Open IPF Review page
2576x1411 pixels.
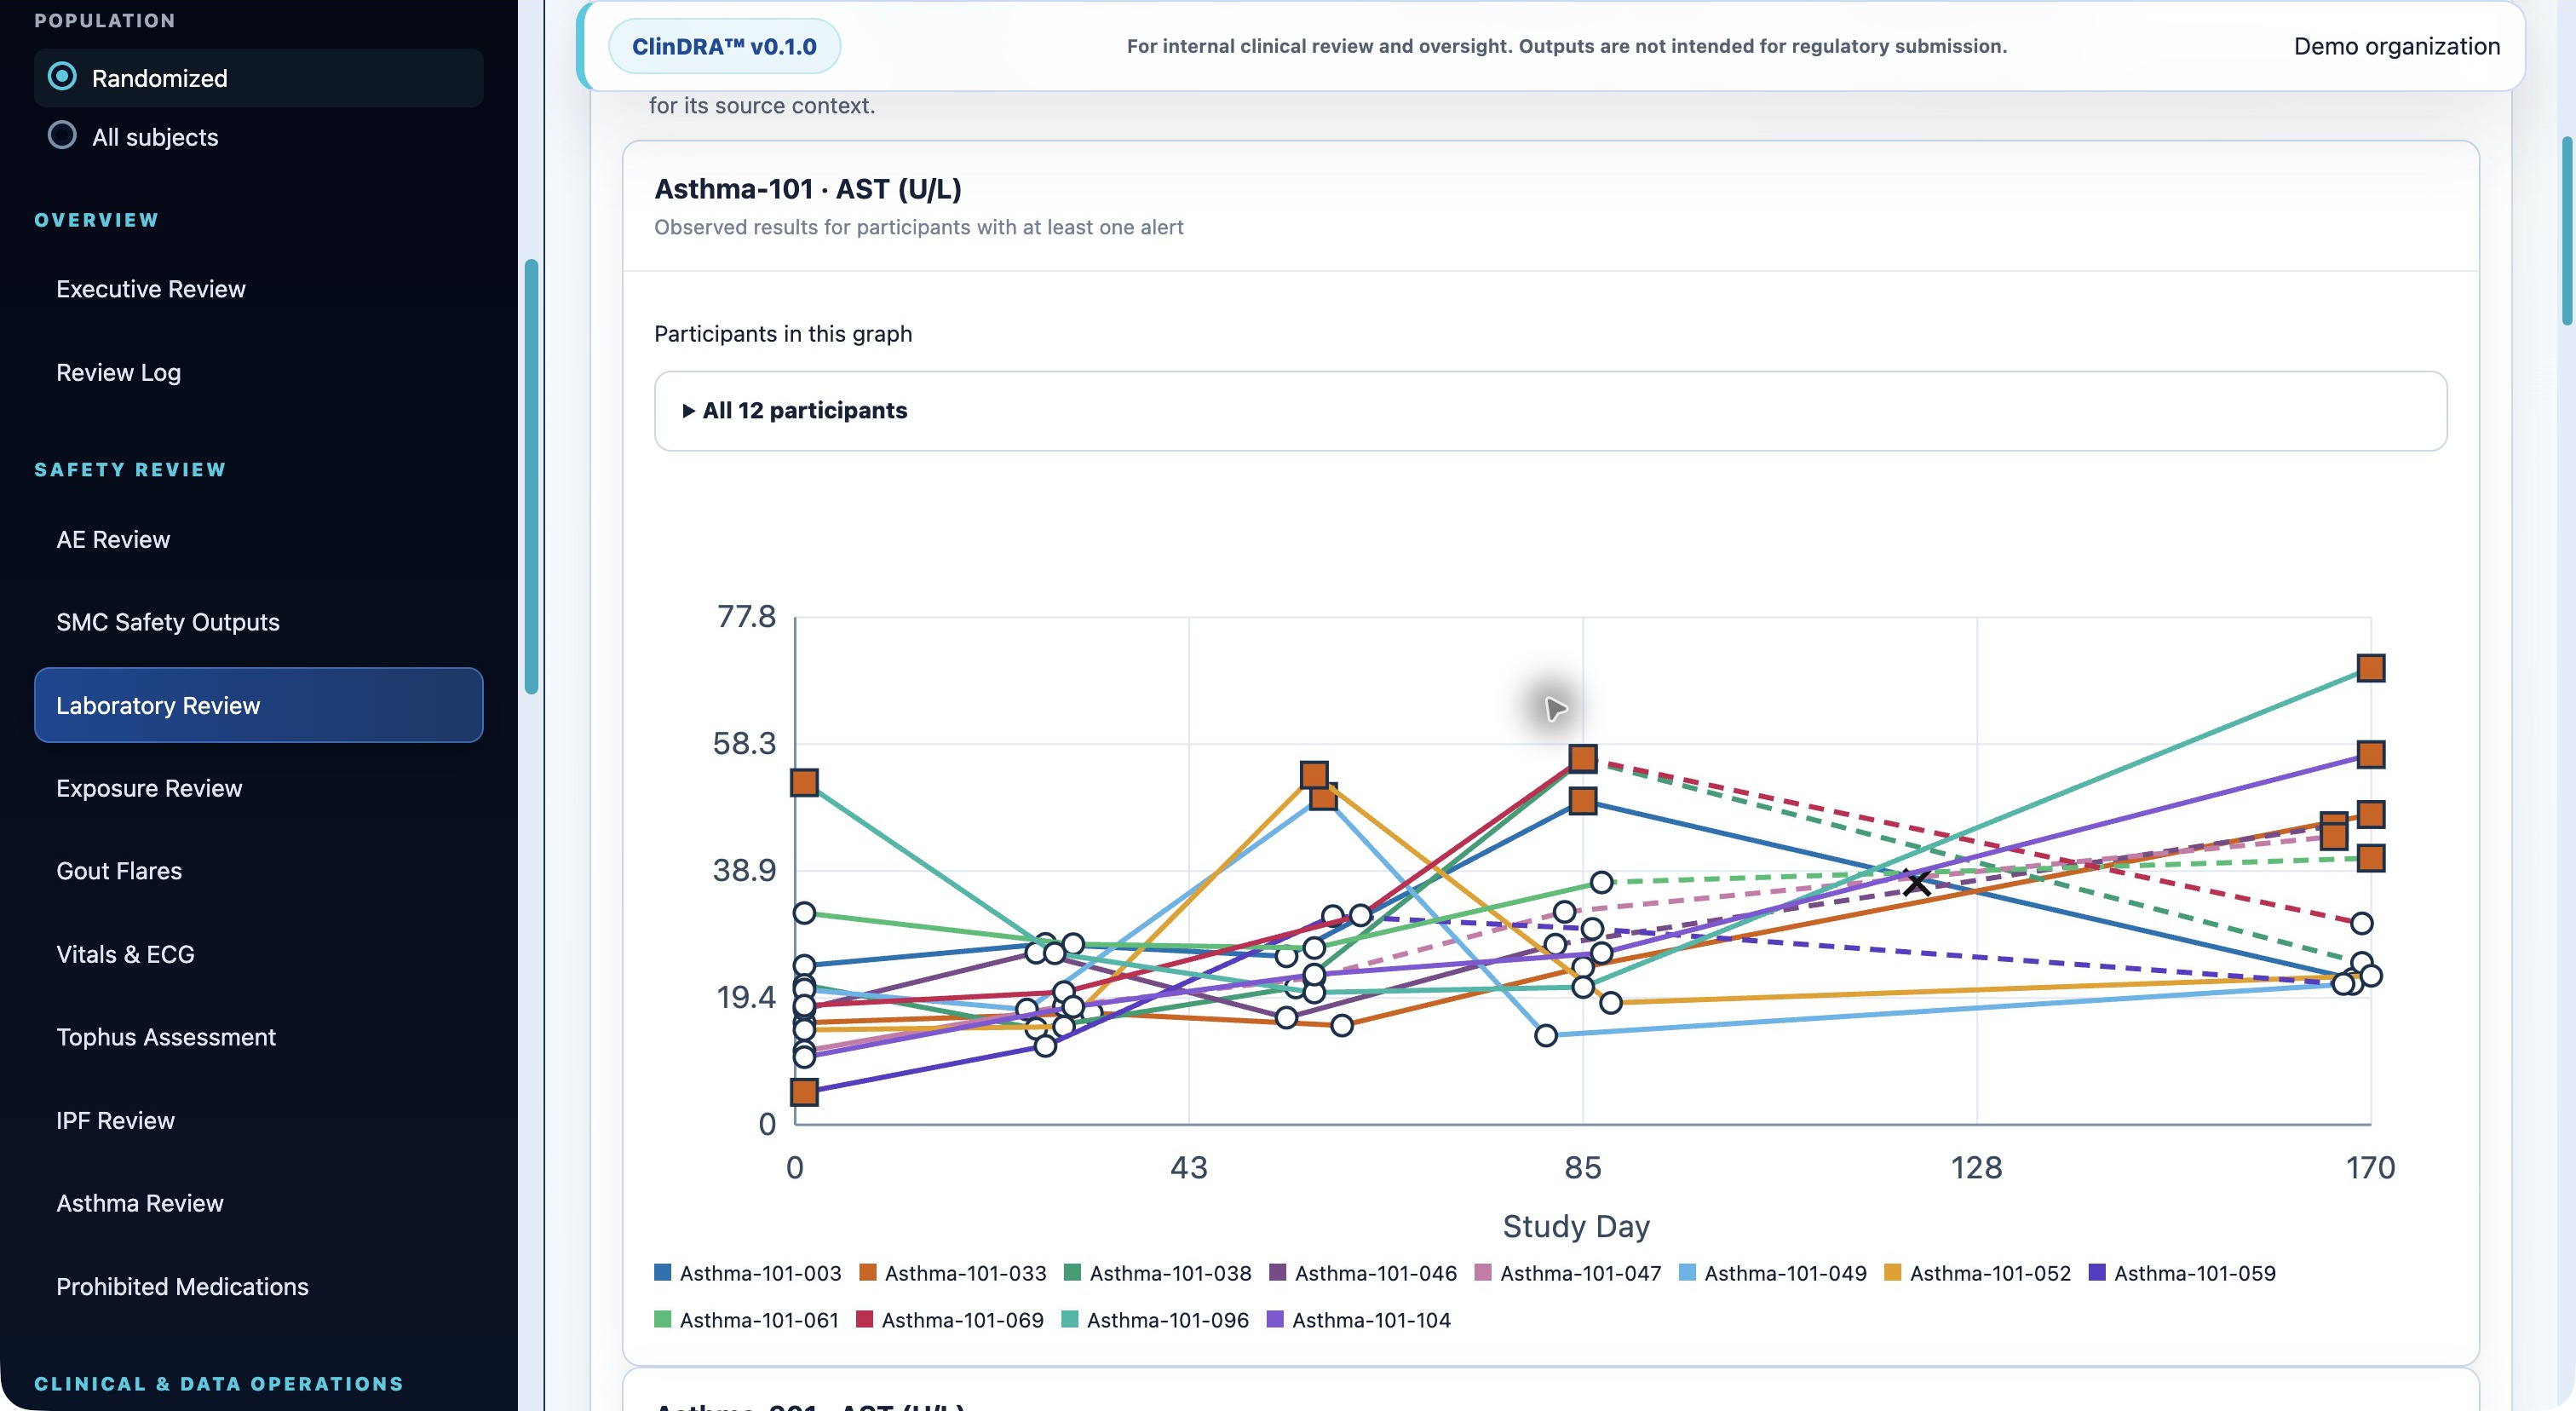pos(115,1120)
